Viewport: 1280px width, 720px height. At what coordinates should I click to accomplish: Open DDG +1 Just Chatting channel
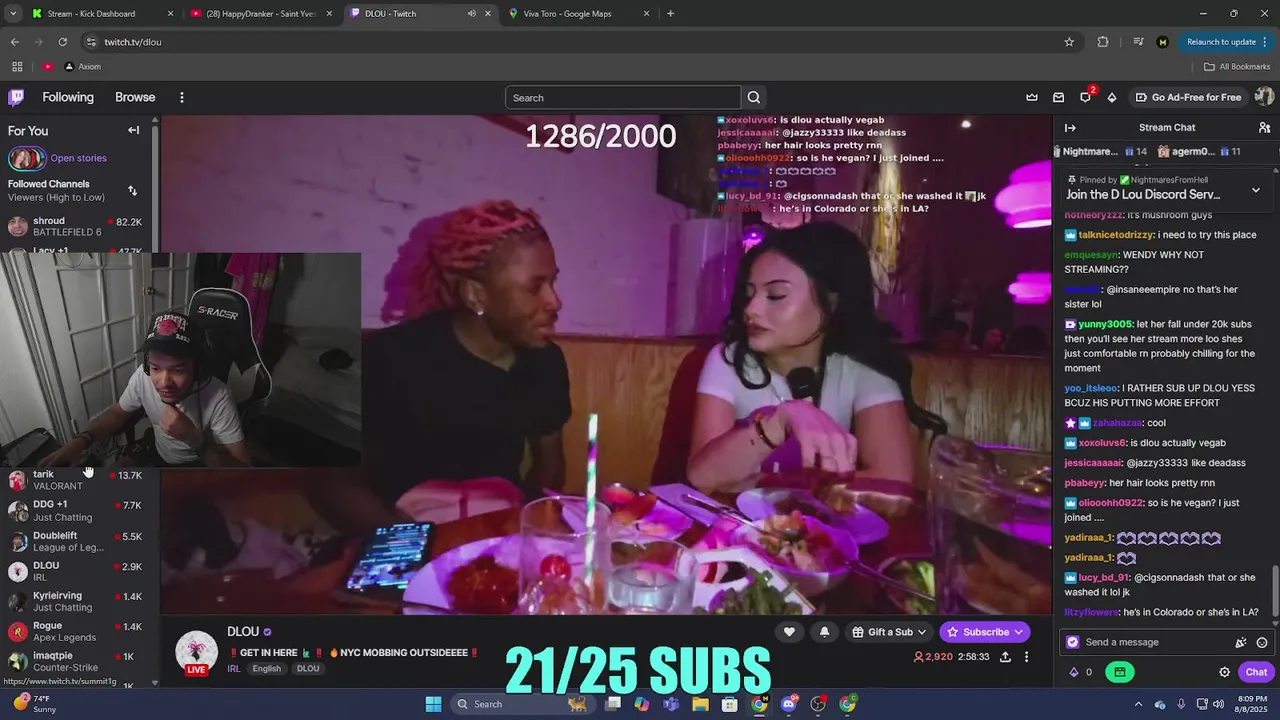coord(76,511)
